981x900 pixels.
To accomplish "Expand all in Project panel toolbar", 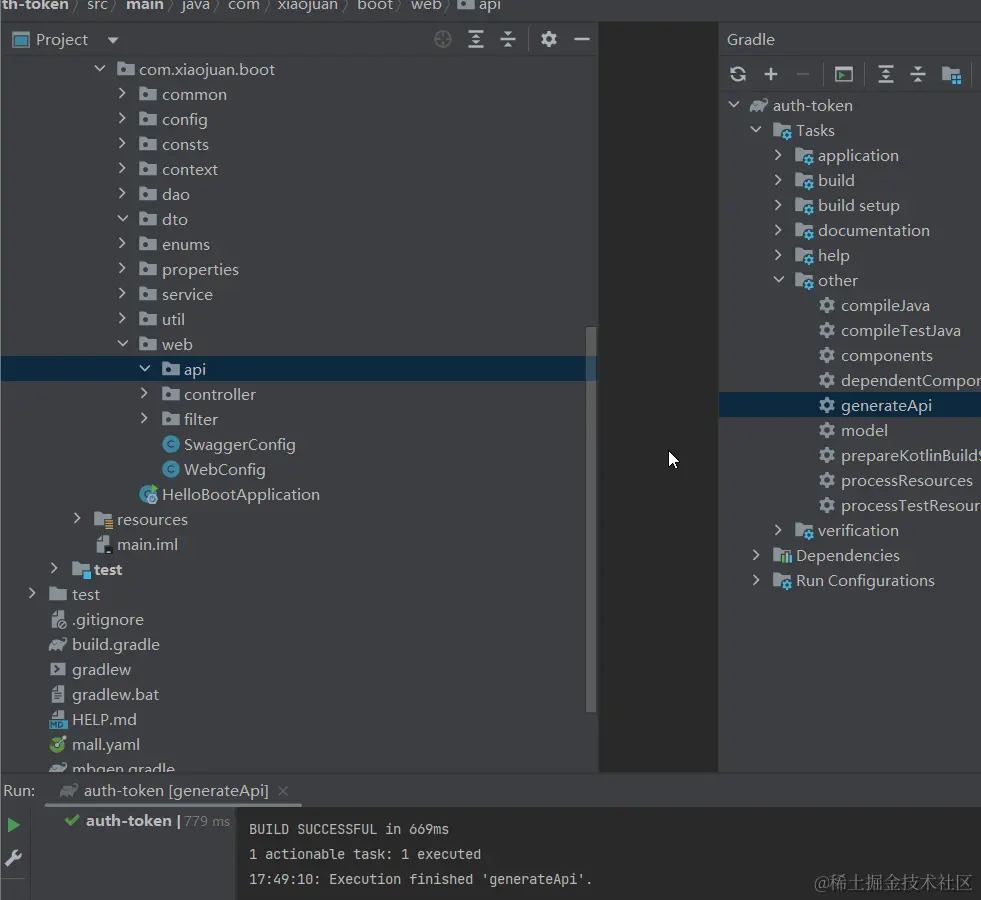I will tap(475, 39).
